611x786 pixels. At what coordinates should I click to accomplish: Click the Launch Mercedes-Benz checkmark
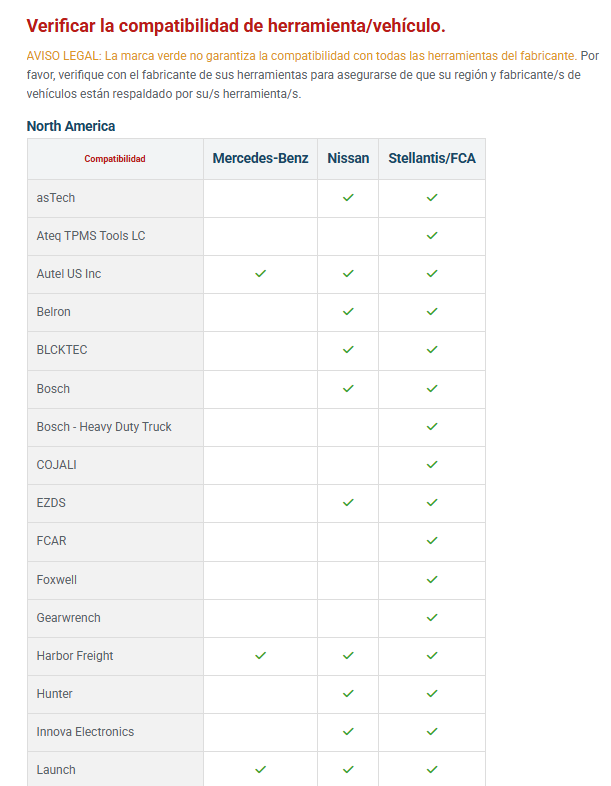[260, 770]
